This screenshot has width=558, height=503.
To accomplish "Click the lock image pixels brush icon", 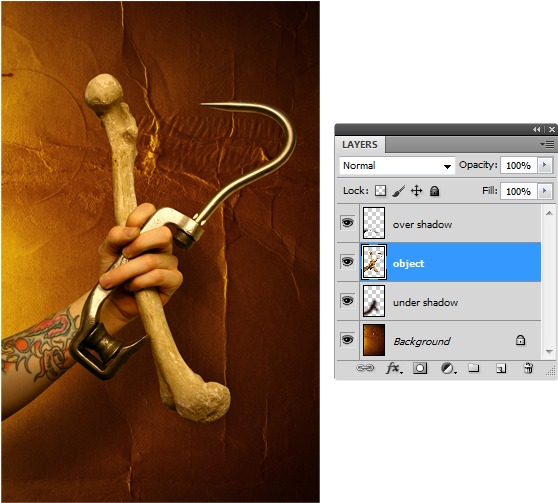I will point(399,191).
